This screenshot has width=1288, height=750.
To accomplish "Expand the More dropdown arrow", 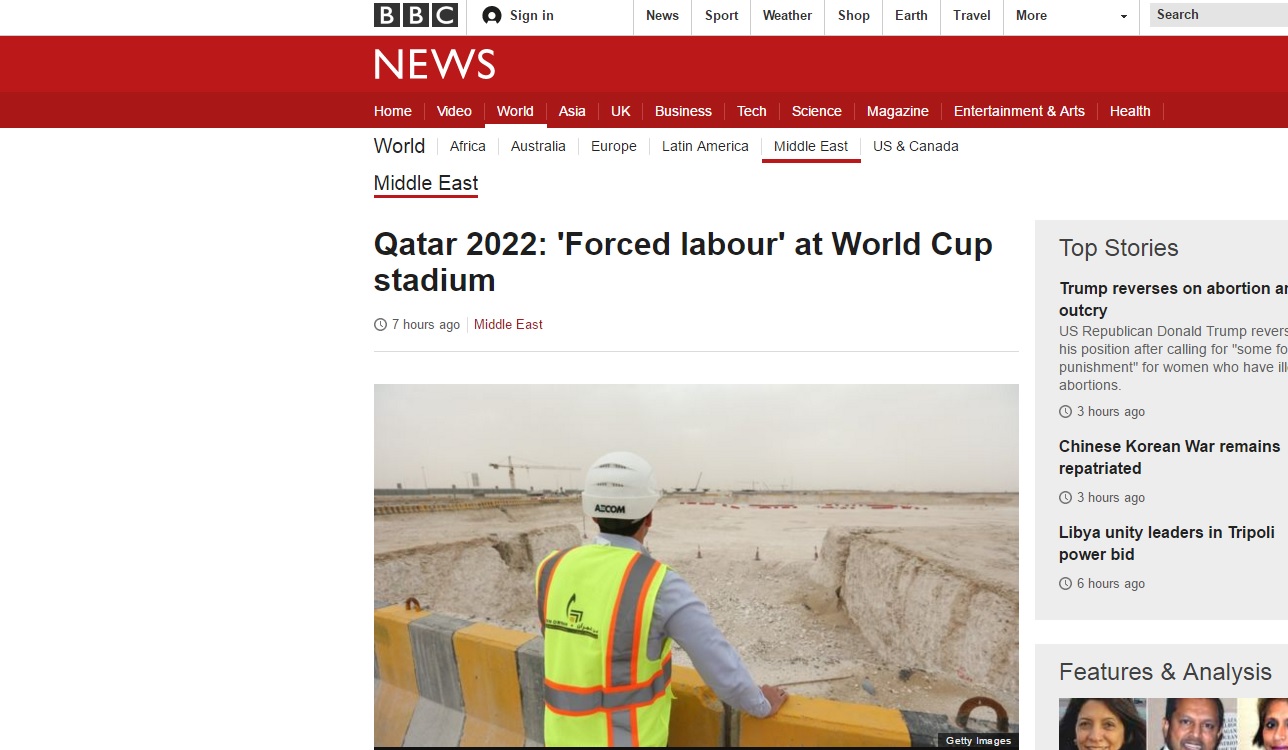I will click(1124, 17).
